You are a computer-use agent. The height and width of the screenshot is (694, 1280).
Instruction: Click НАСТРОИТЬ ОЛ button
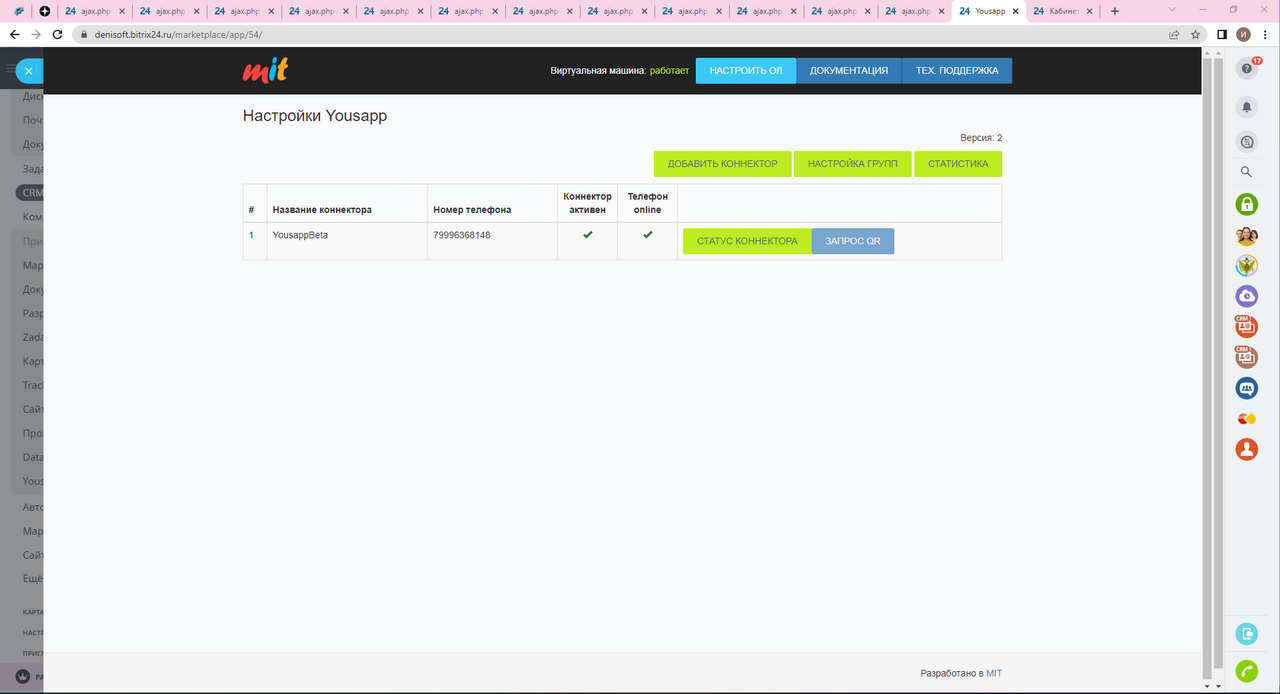point(746,70)
